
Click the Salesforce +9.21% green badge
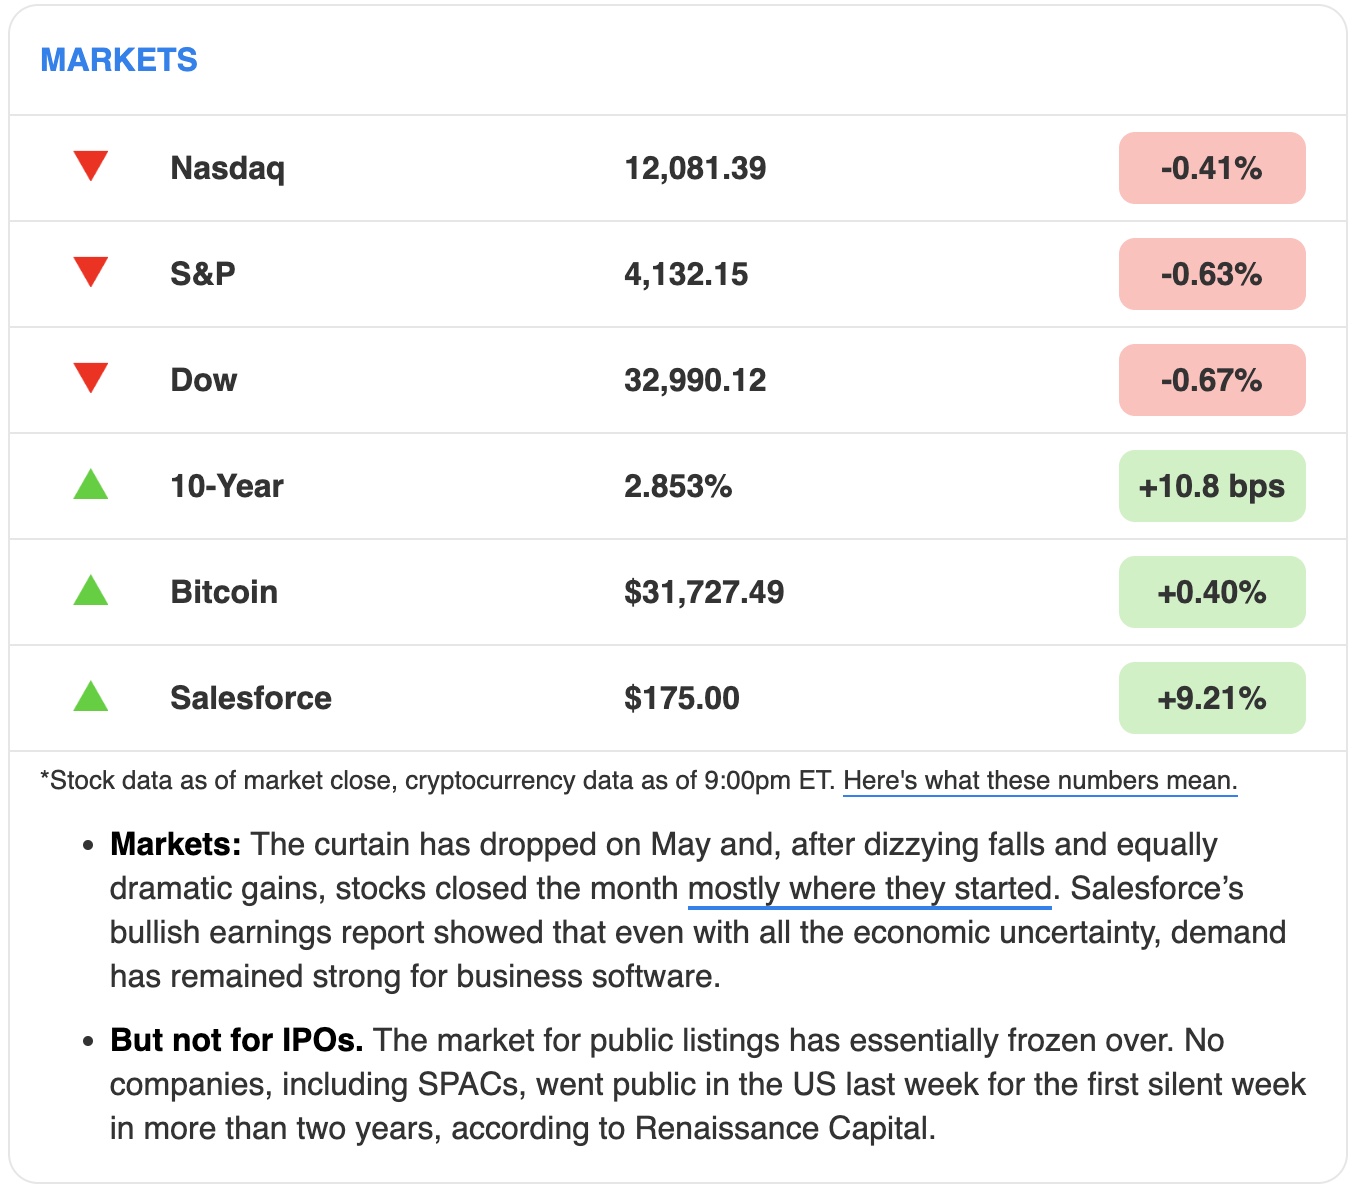click(x=1212, y=698)
